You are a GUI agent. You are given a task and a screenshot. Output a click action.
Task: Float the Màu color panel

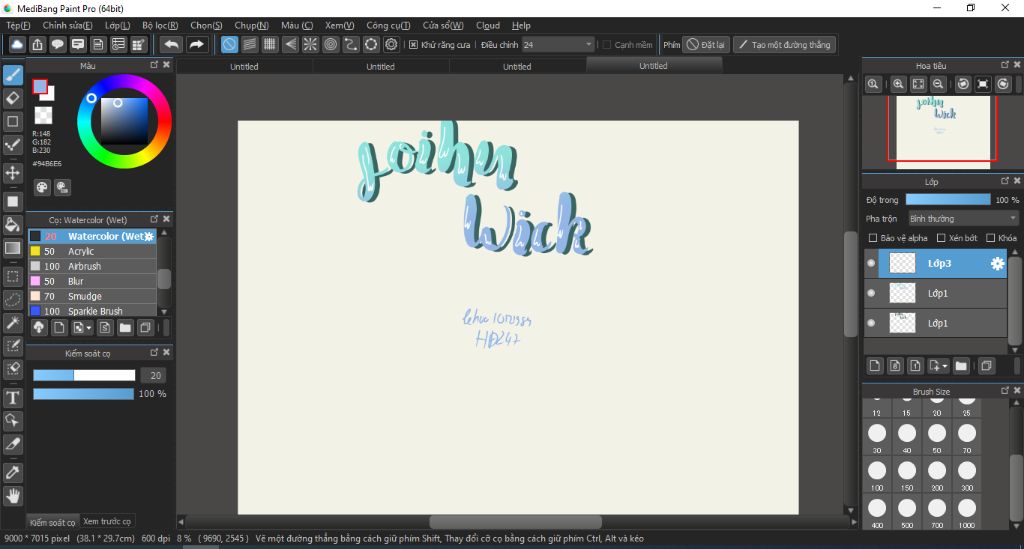(154, 65)
